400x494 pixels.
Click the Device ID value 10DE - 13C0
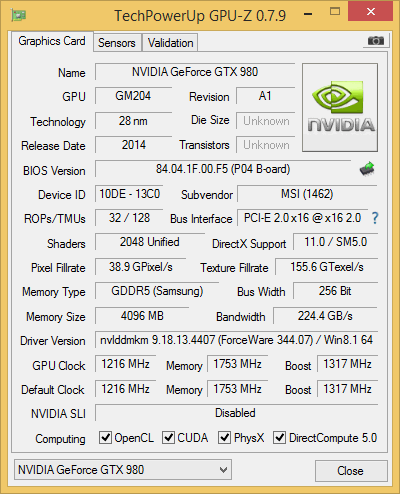[129, 194]
